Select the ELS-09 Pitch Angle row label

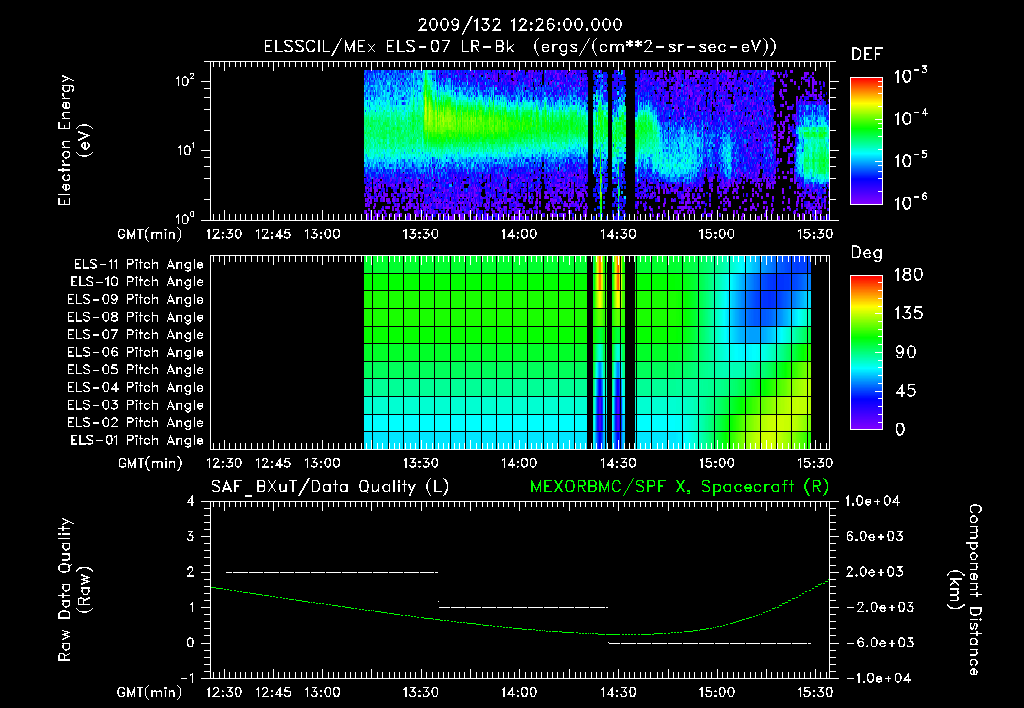point(136,300)
